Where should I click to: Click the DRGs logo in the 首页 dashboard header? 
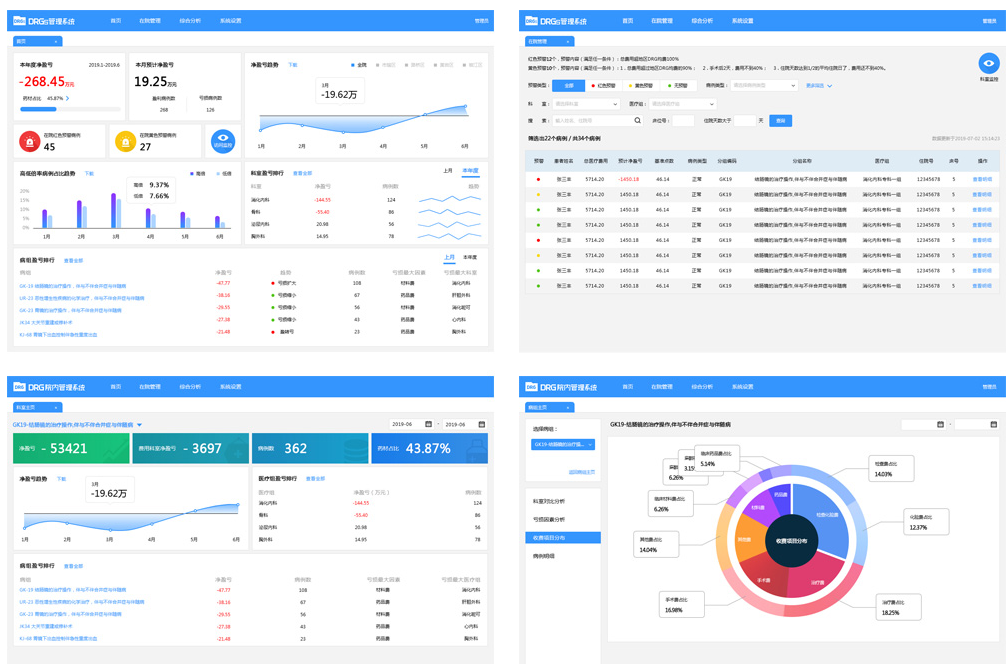(19, 21)
